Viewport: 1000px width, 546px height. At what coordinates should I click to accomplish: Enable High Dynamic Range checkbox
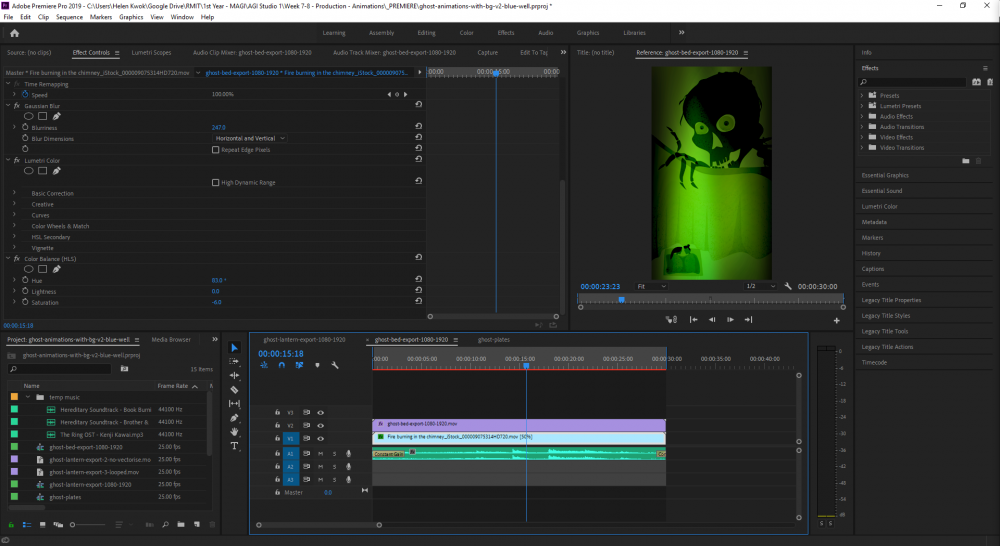pos(216,182)
